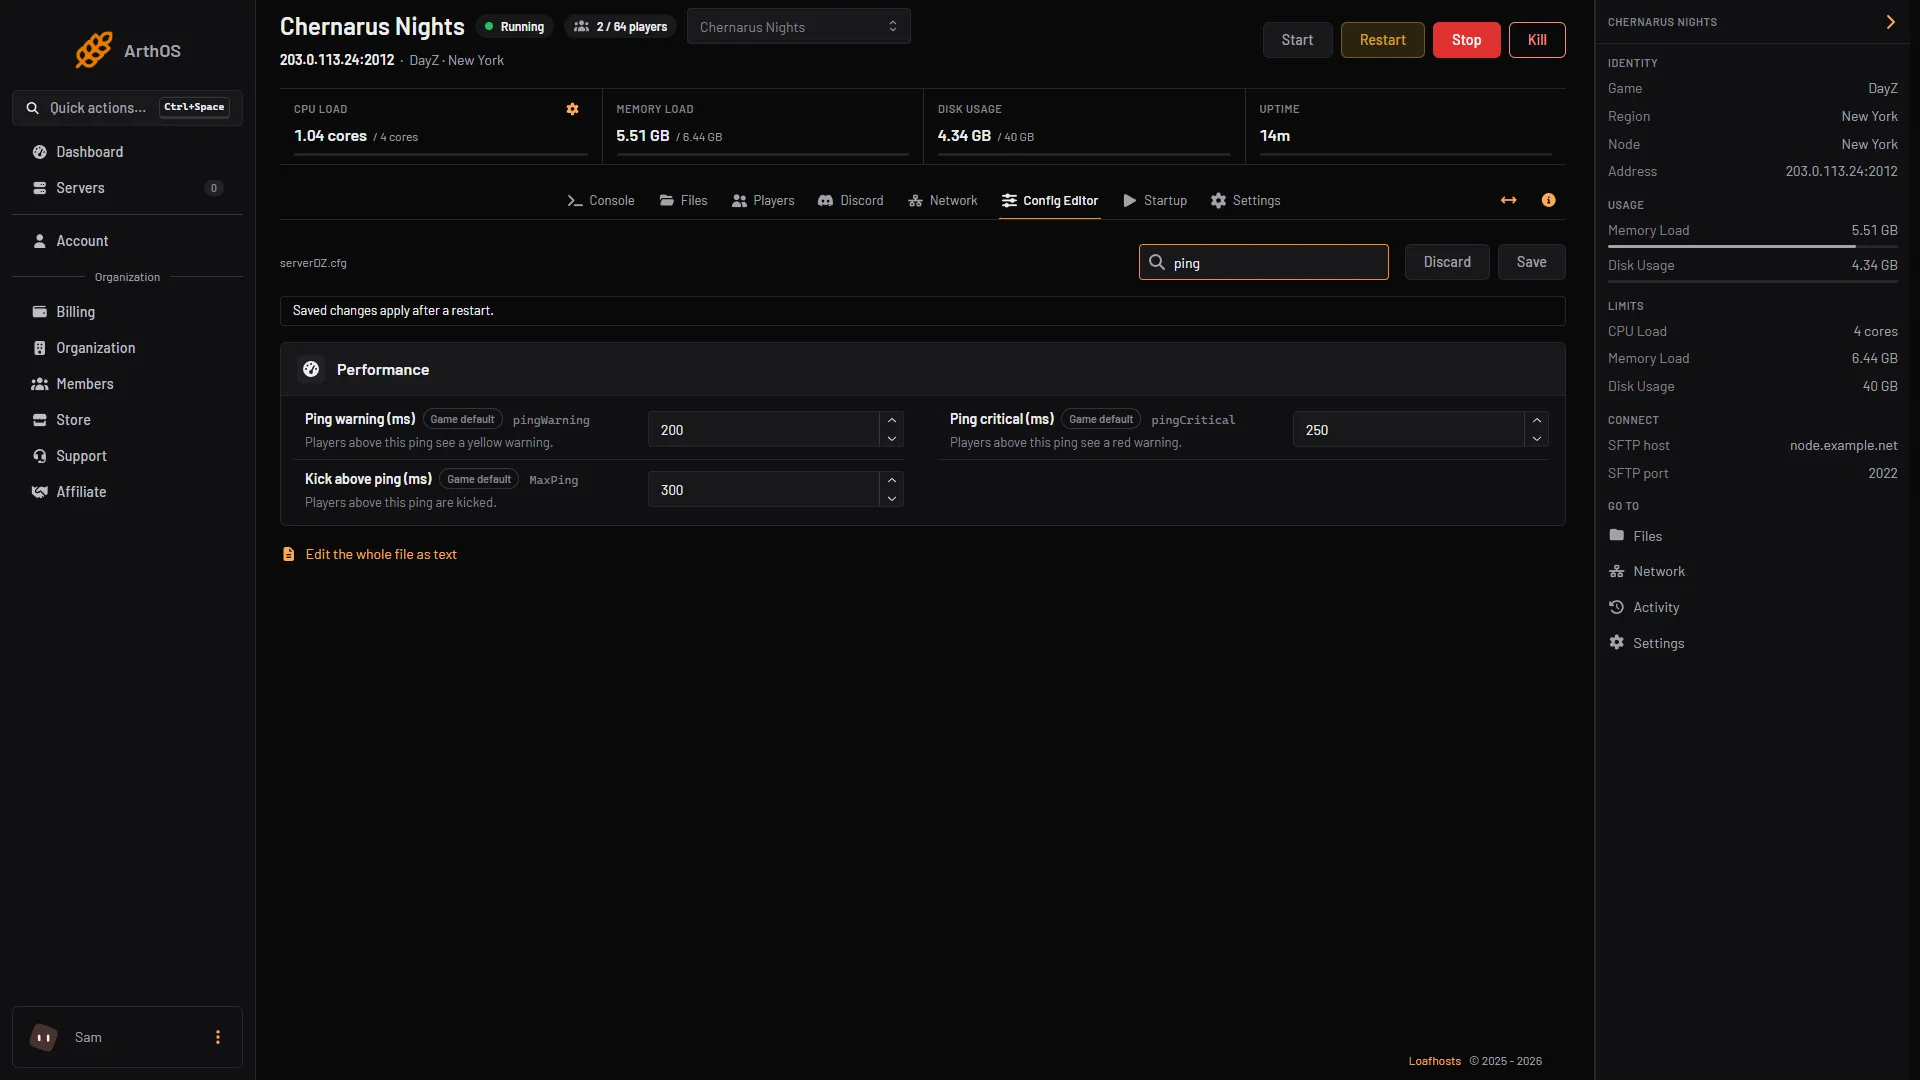This screenshot has height=1080, width=1920.
Task: Open Billing in the sidebar
Action: [127, 312]
